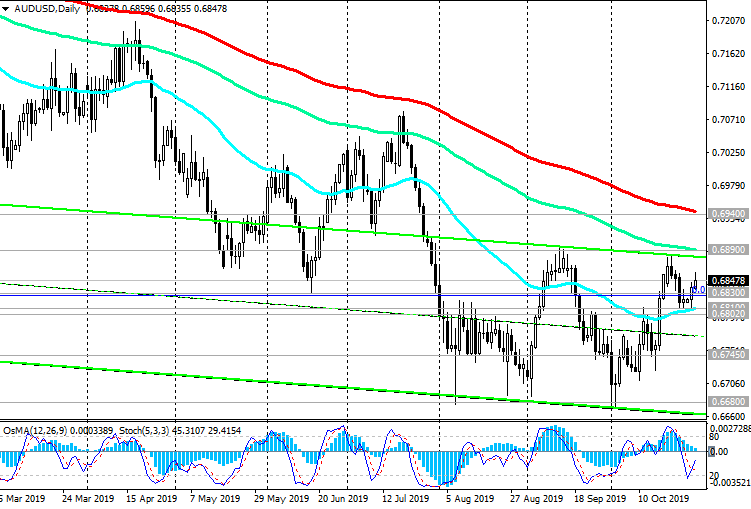Screen dimensions: 751x509
Task: Click the -0.003521 oscillator scale minimum
Action: click(x=730, y=482)
